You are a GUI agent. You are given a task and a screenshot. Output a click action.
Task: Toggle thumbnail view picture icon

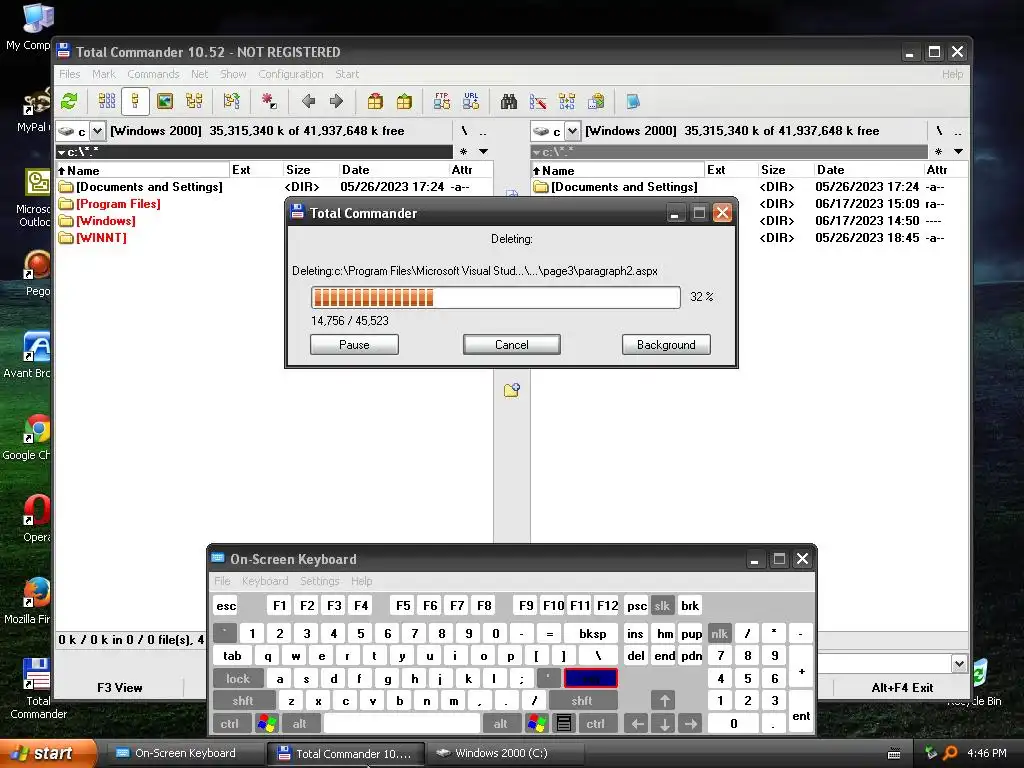pyautogui.click(x=165, y=101)
